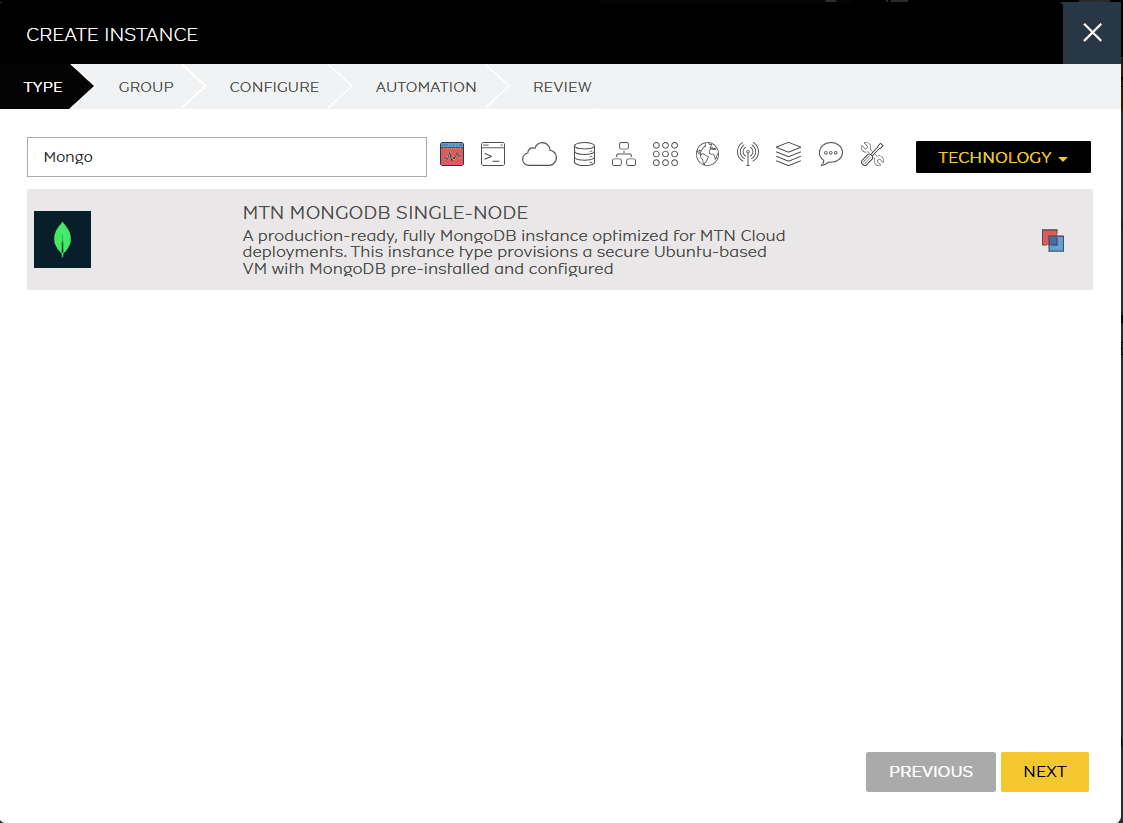
Task: Focus the search field containing Mongo
Action: (227, 157)
